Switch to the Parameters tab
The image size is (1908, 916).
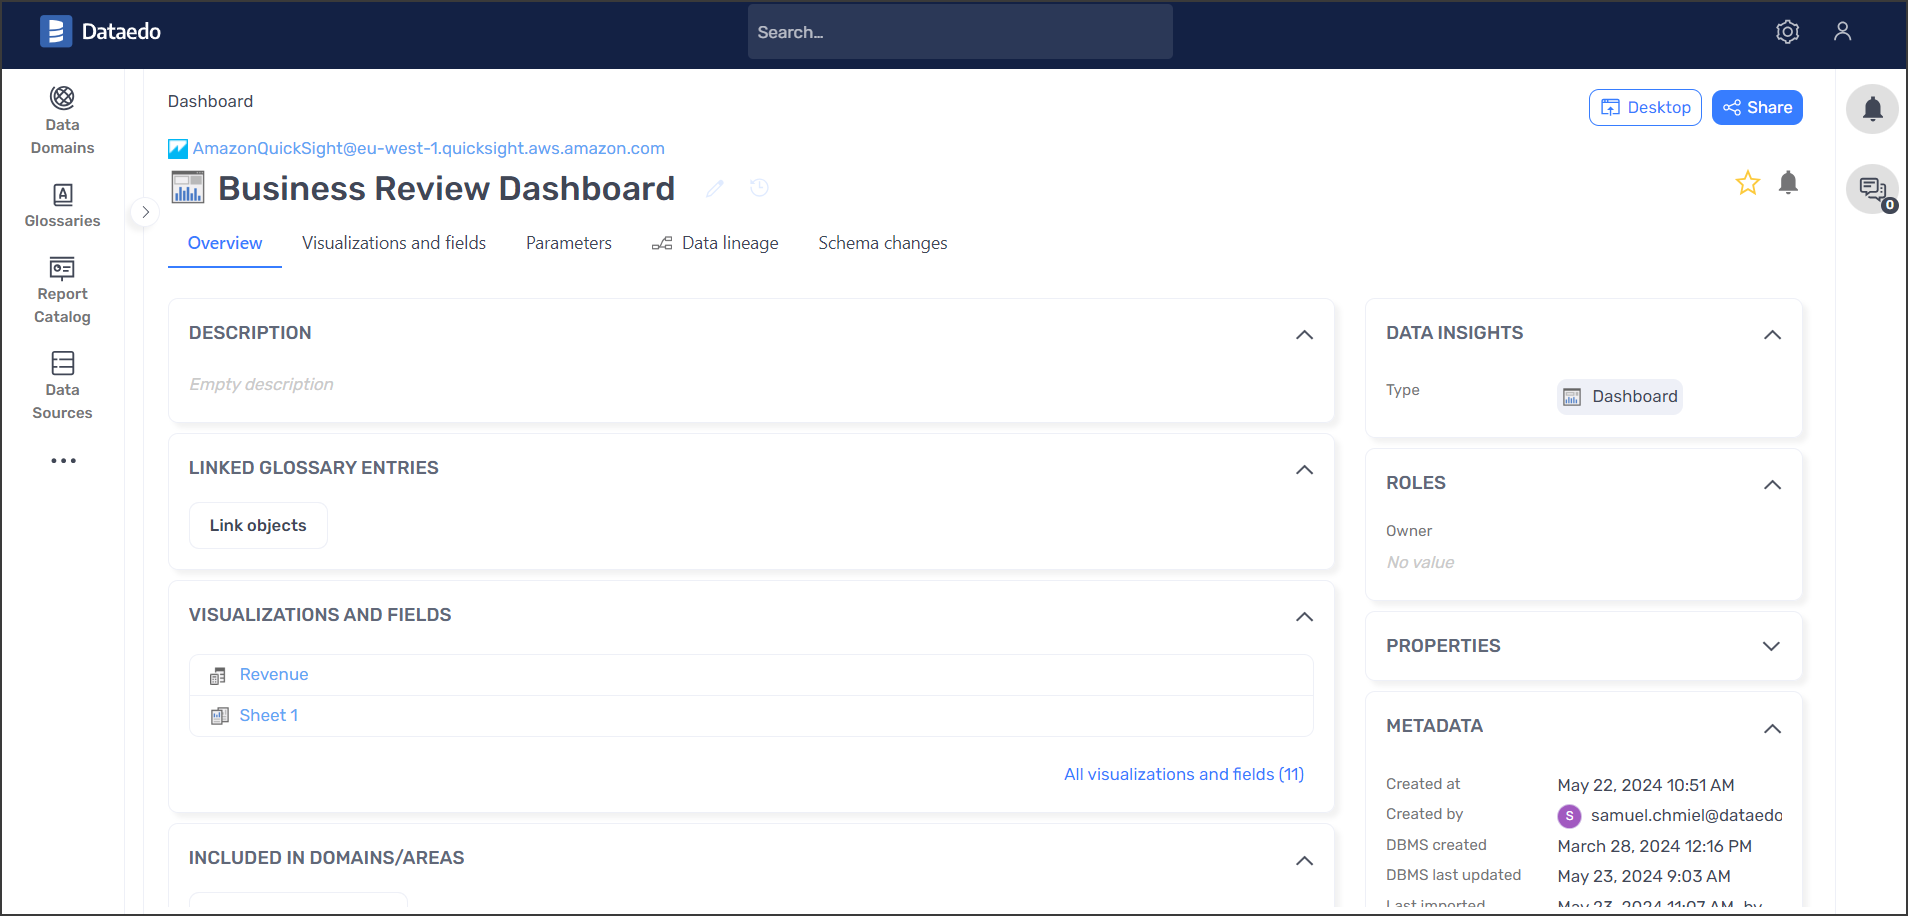pos(569,243)
